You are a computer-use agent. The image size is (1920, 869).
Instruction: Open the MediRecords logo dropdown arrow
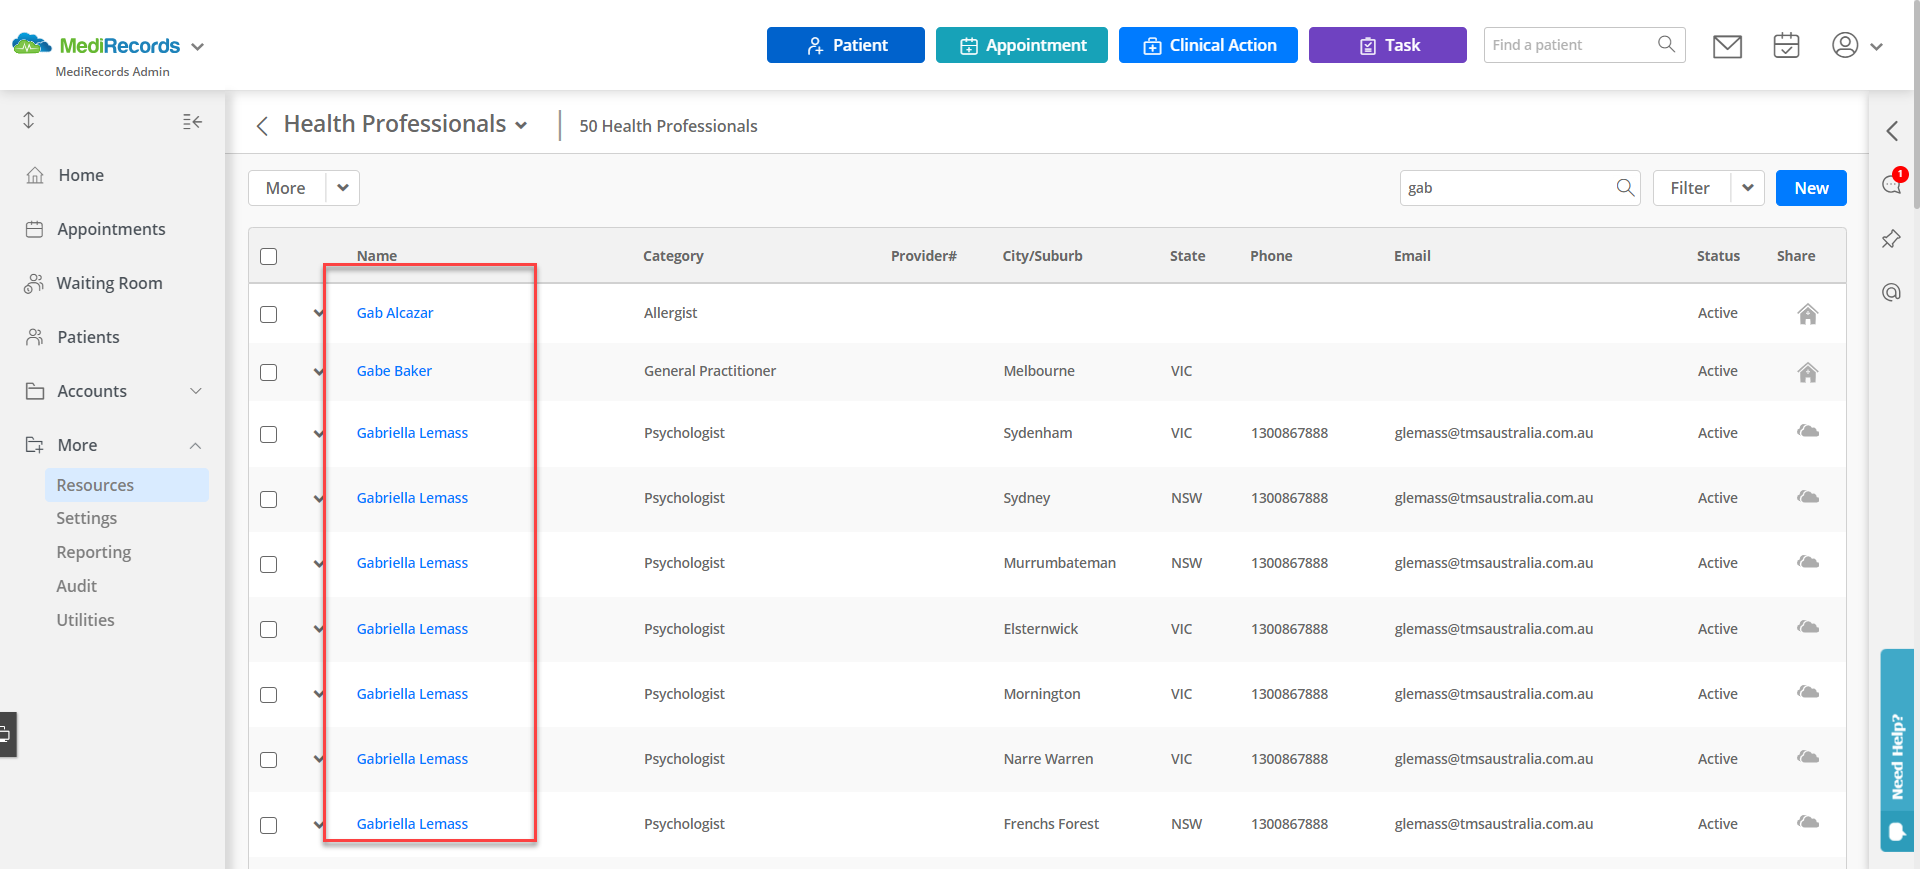point(197,47)
